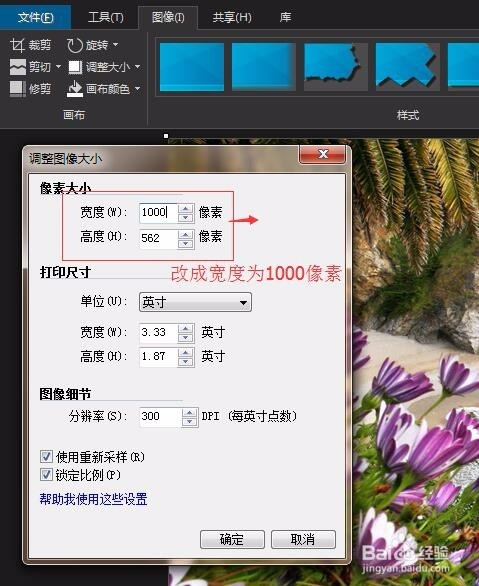The width and height of the screenshot is (479, 586).
Task: Apply the torn edge style thumbnail
Action: 335,67
